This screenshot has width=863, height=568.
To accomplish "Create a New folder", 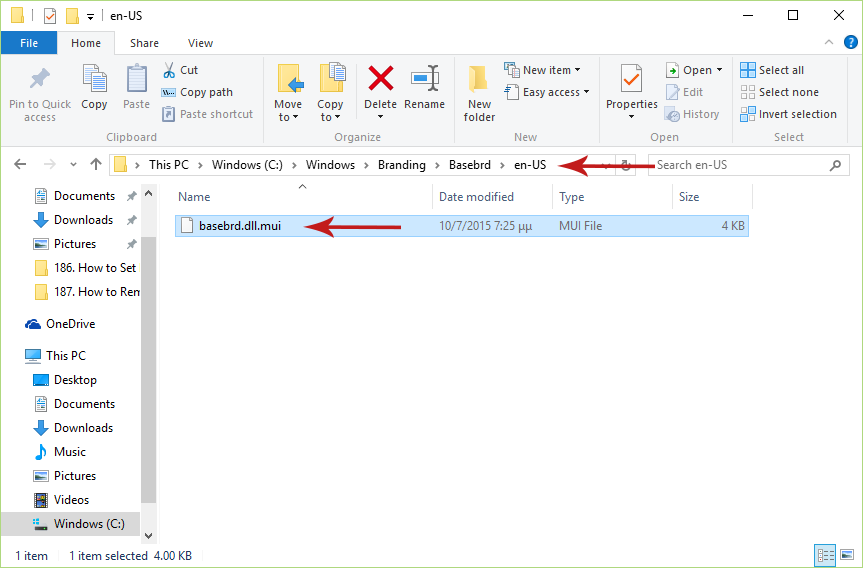I will (479, 94).
